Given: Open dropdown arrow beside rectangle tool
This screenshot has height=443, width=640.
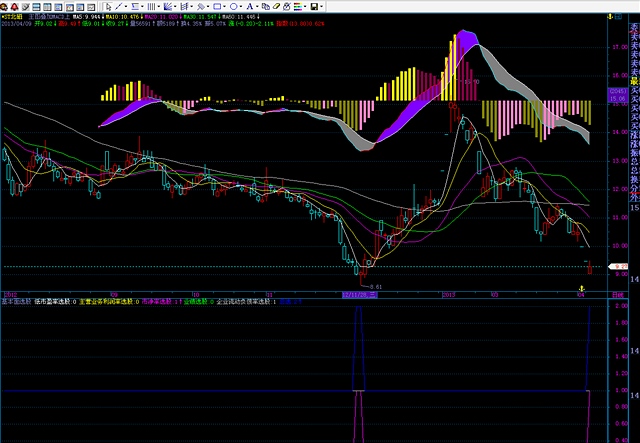Looking at the screenshot, I should [224, 7].
